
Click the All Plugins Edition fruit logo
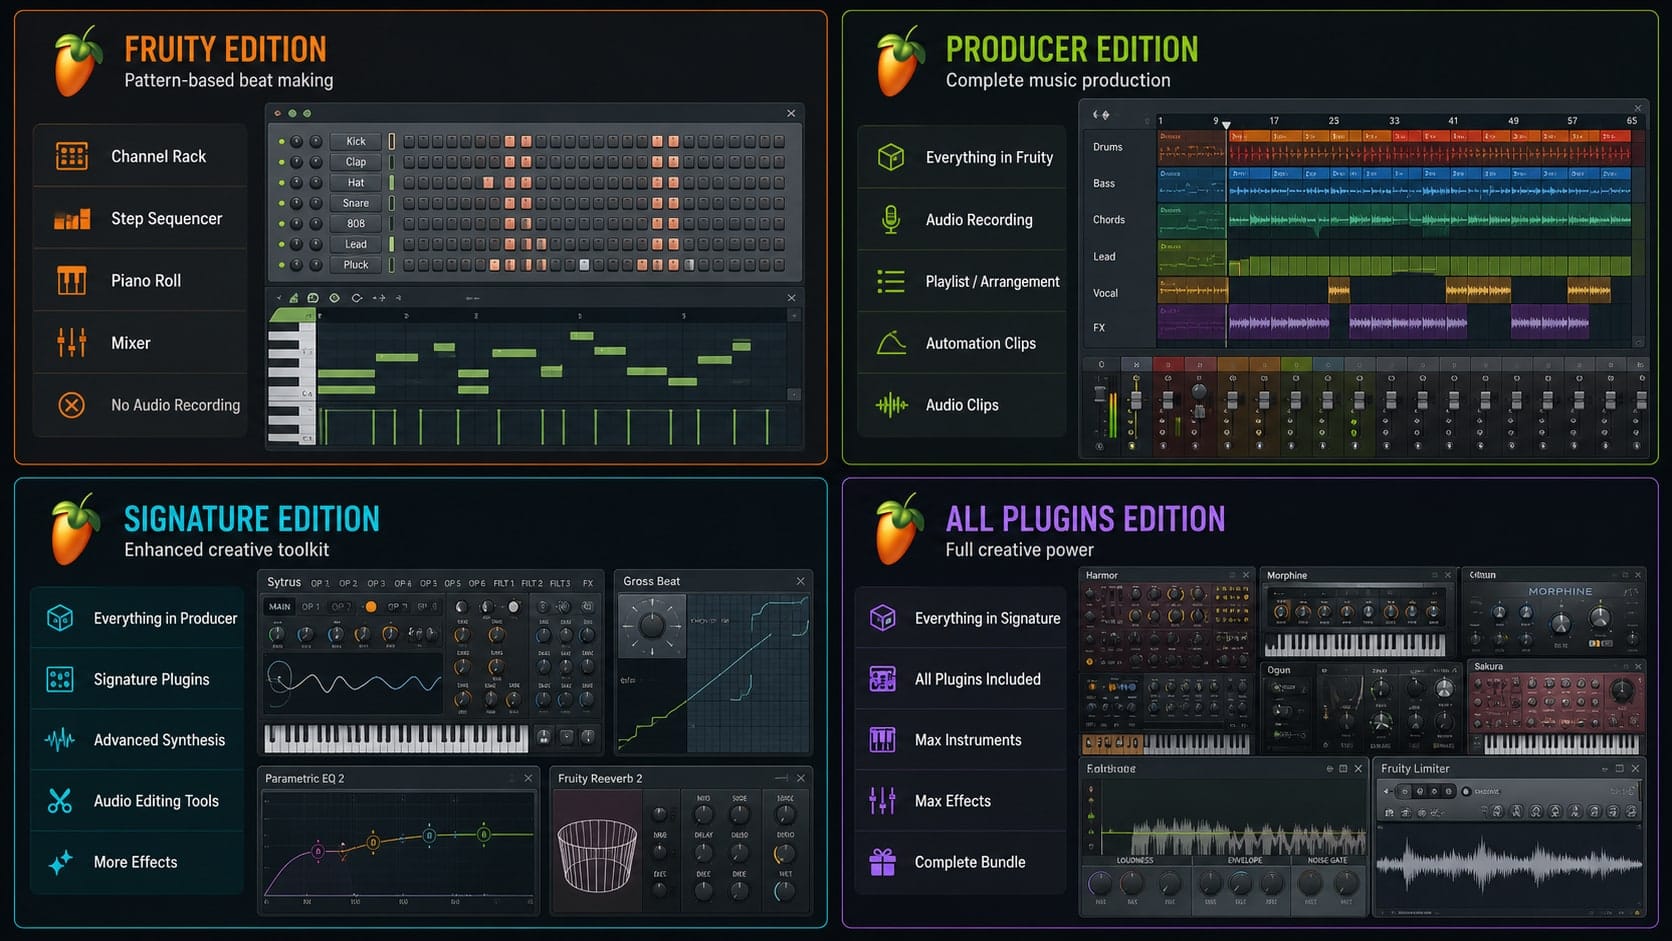pos(900,529)
